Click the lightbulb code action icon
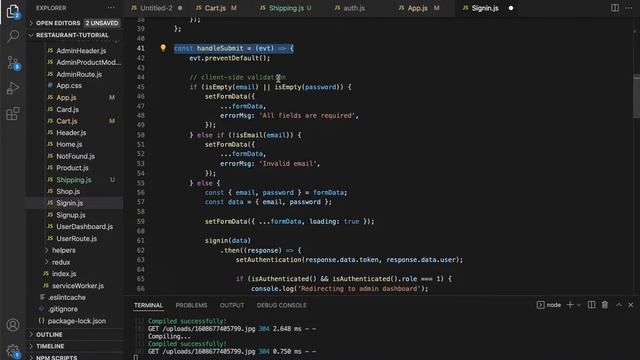This screenshot has height=360, width=640. click(x=163, y=48)
